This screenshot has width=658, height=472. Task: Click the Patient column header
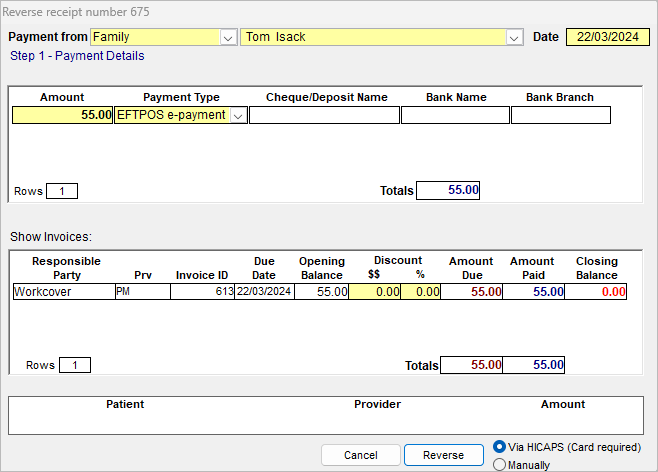[125, 404]
